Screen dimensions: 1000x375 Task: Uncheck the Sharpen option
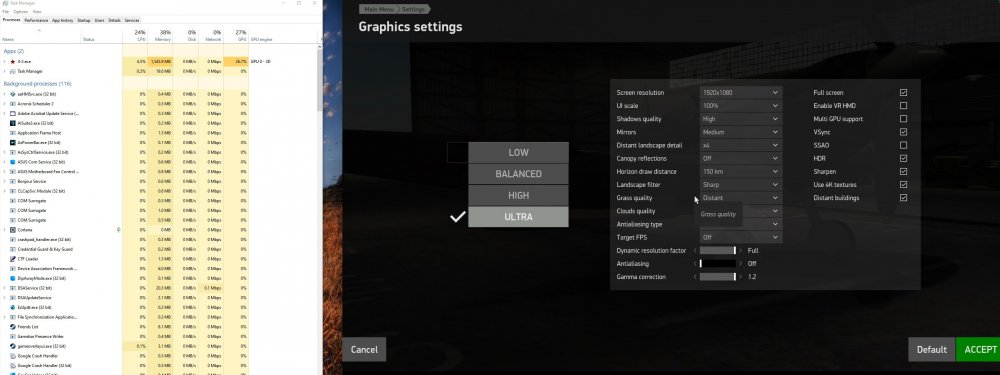point(904,172)
